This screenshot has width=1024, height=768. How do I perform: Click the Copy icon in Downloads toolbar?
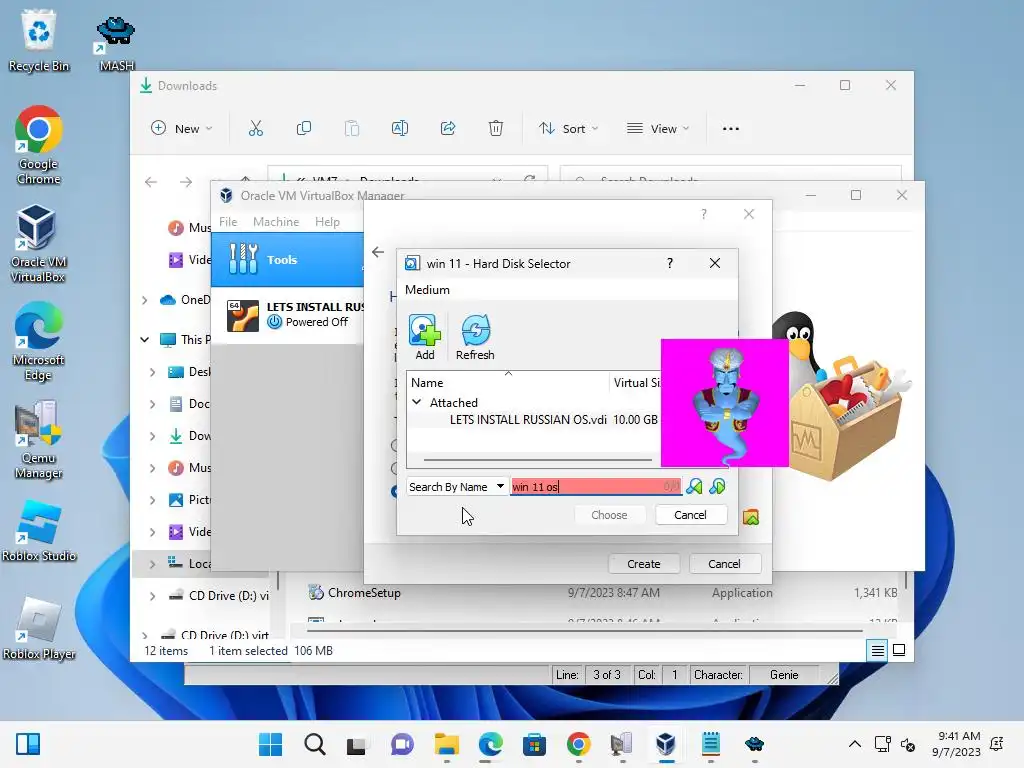coord(304,129)
